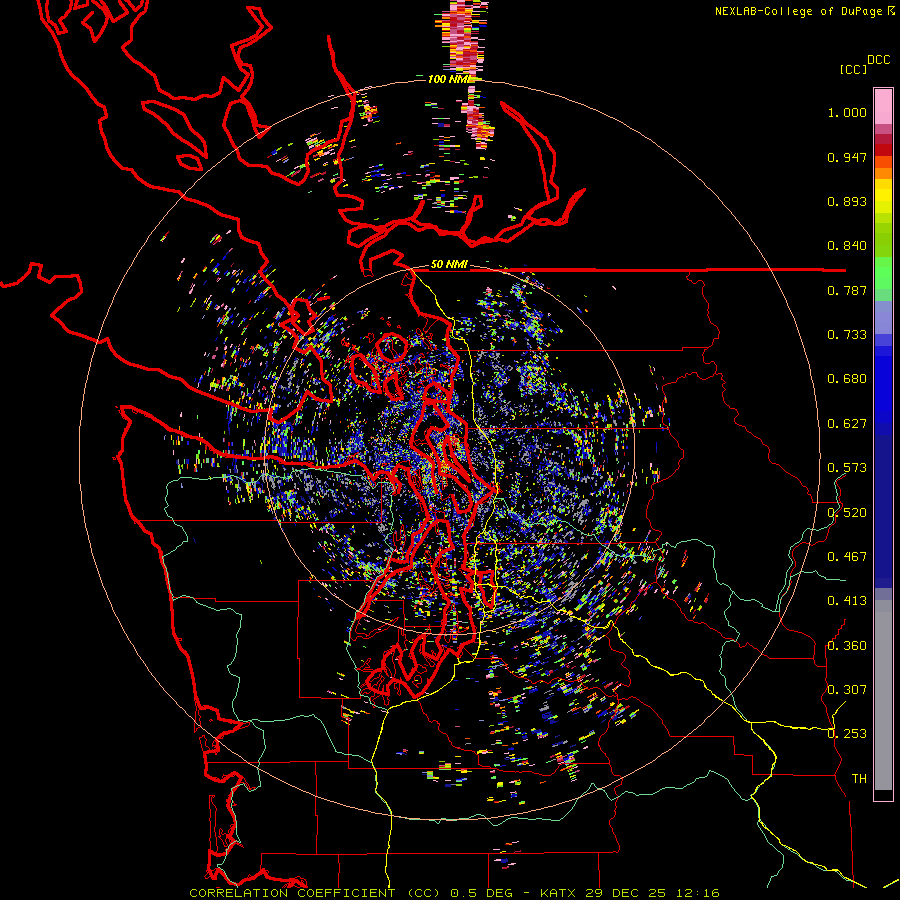Click the TH threshold label
This screenshot has width=900, height=900.
pos(859,778)
